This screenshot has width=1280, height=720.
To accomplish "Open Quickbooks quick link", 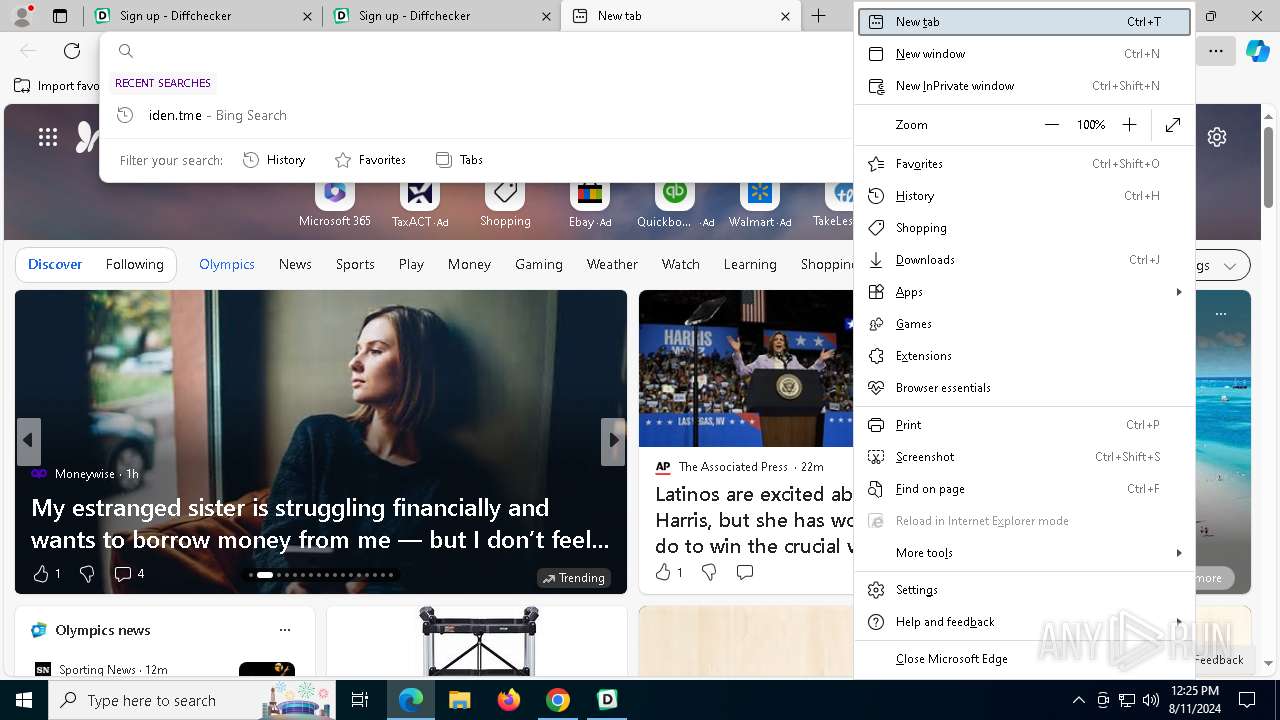I will pos(675,204).
